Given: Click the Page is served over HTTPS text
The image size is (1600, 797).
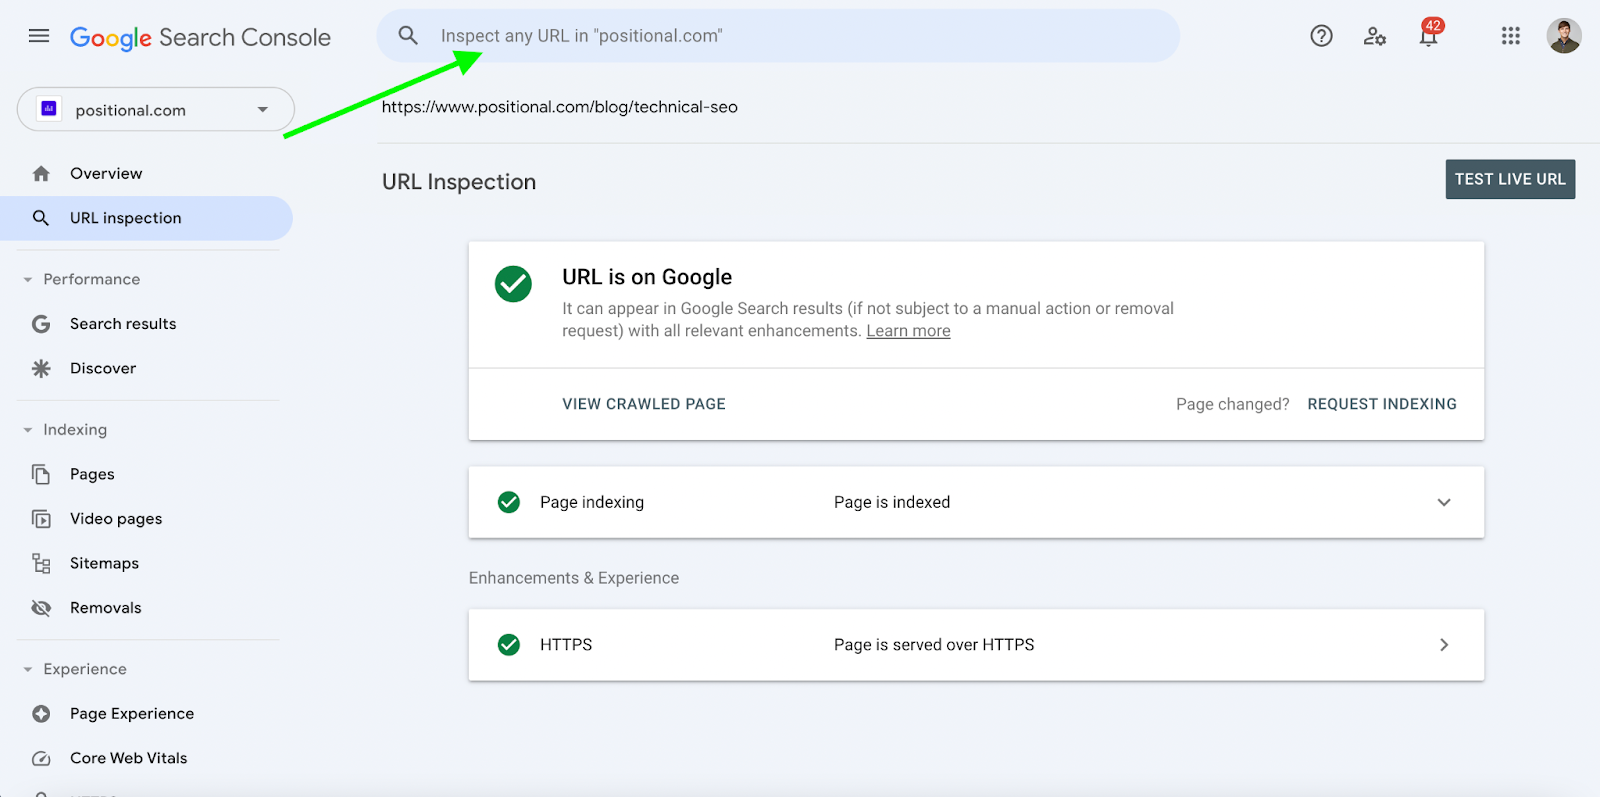Looking at the screenshot, I should (934, 645).
